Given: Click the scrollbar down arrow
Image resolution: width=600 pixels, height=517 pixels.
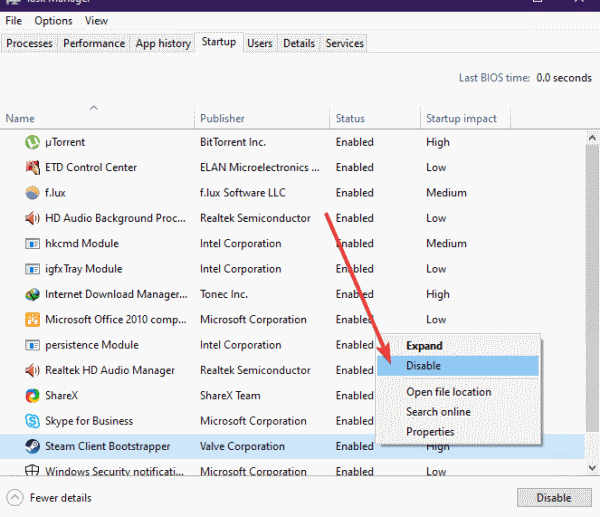Looking at the screenshot, I should (592, 468).
